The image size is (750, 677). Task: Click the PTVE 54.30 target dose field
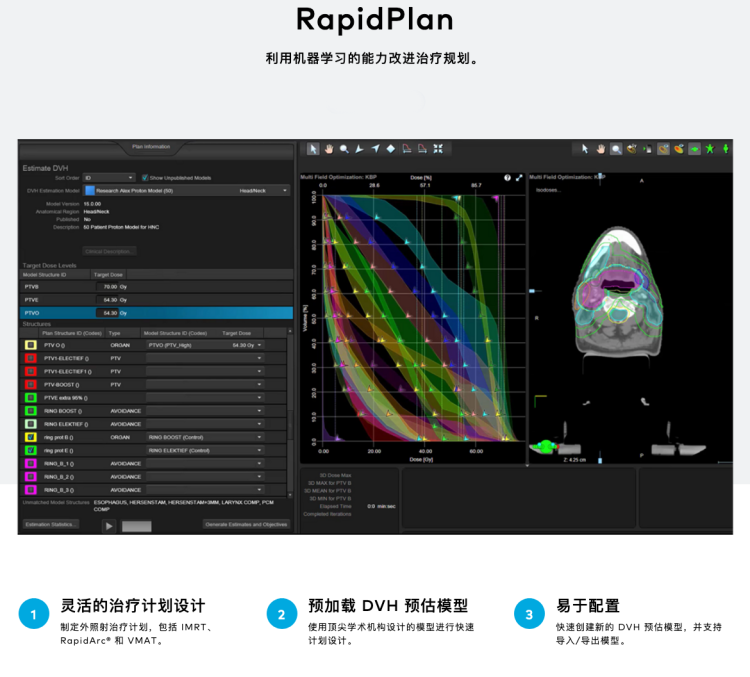point(108,300)
